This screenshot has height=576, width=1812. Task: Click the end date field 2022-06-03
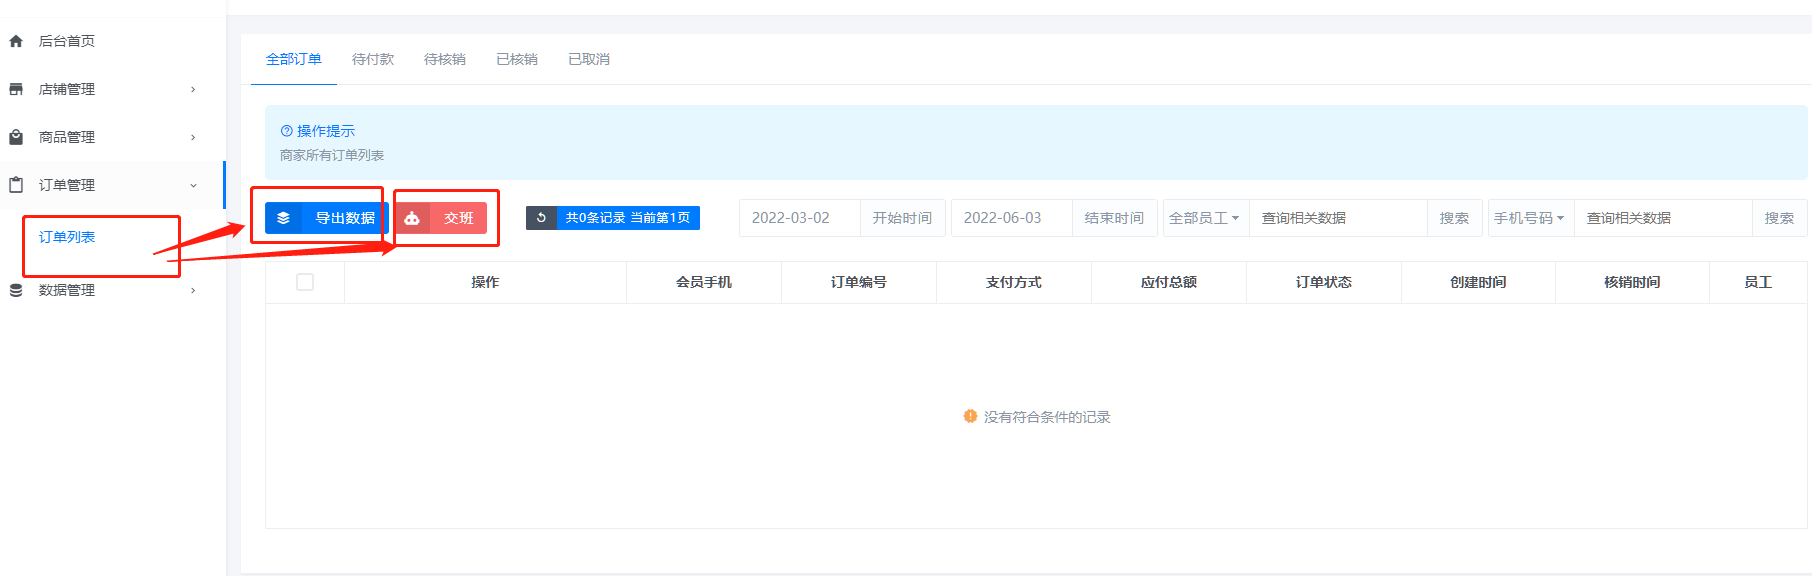pos(1012,218)
